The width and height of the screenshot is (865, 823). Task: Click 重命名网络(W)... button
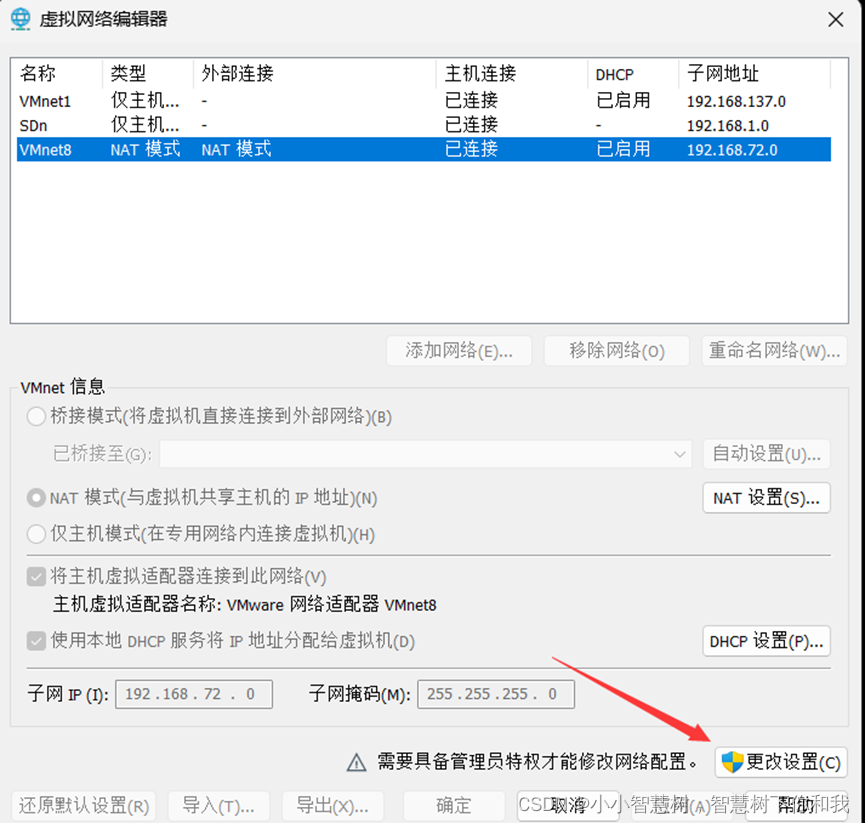tap(774, 351)
